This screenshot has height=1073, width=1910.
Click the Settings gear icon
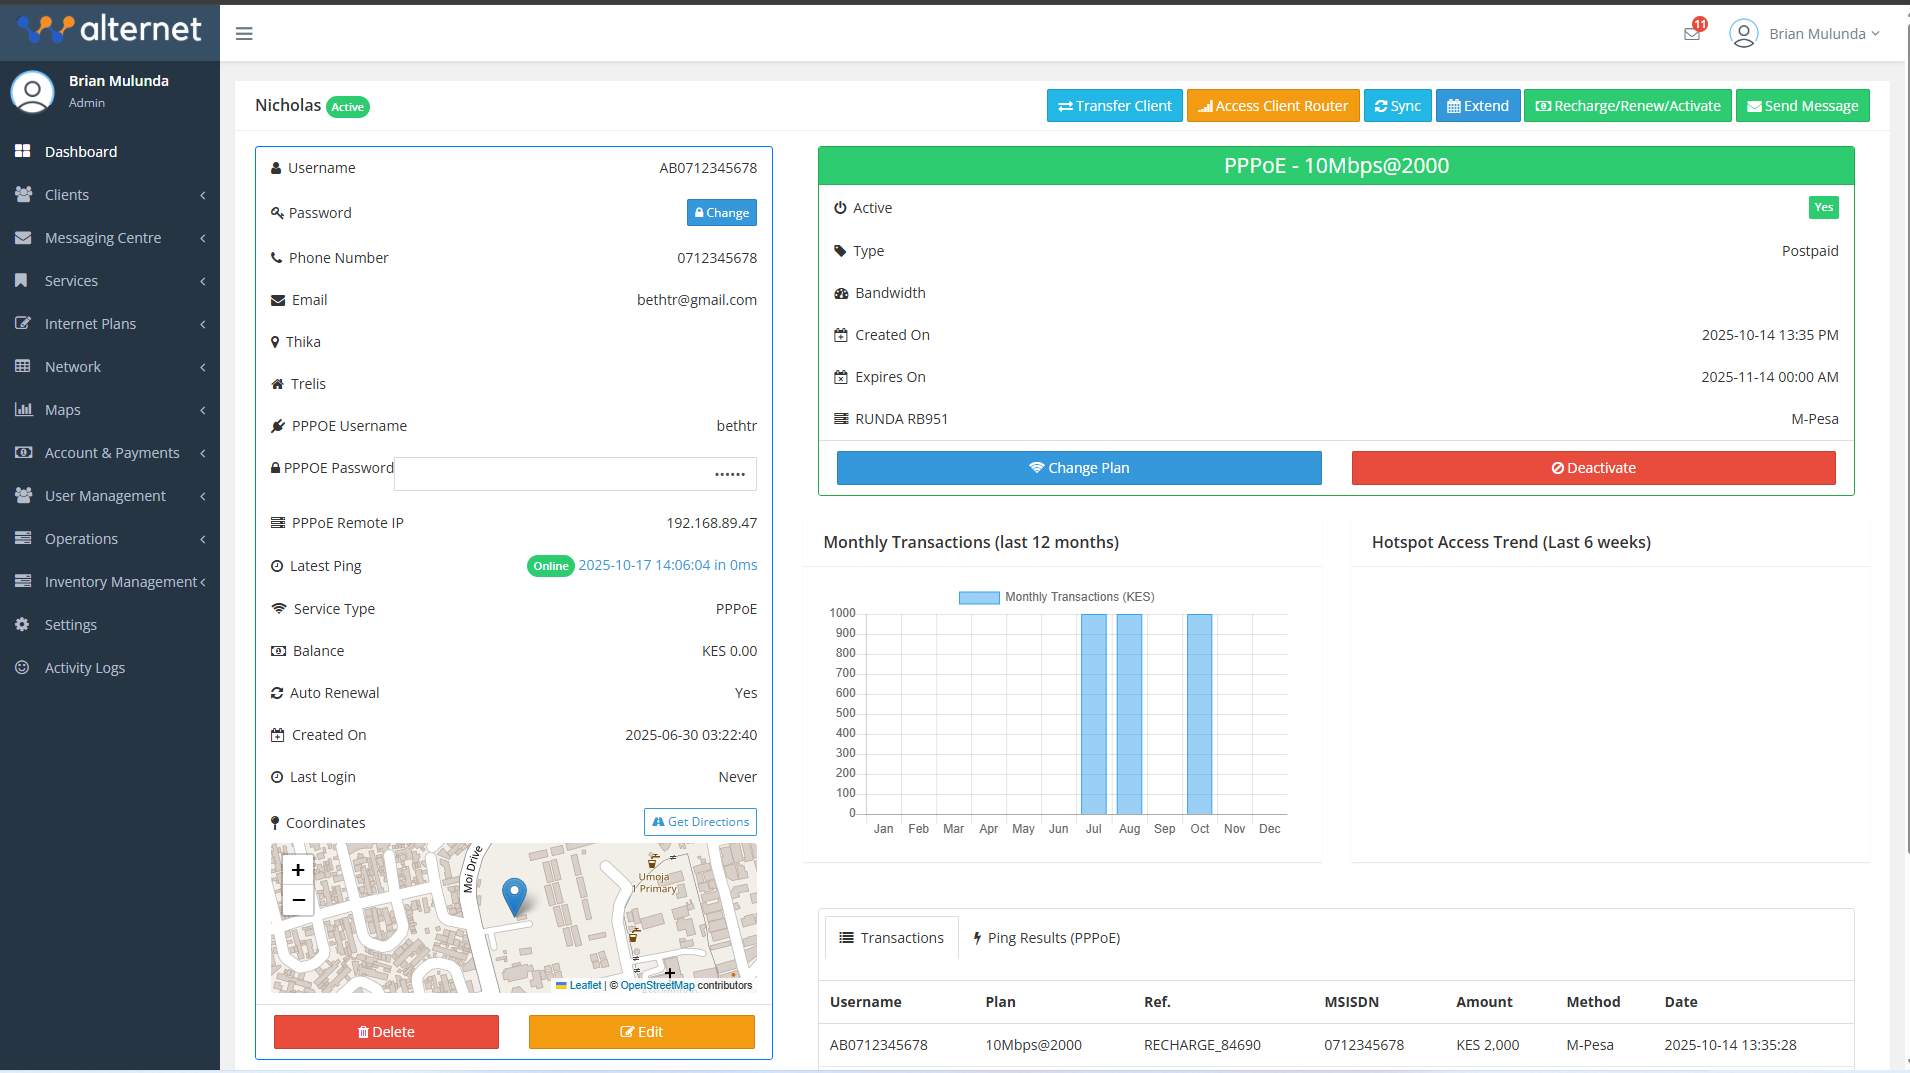[x=22, y=624]
